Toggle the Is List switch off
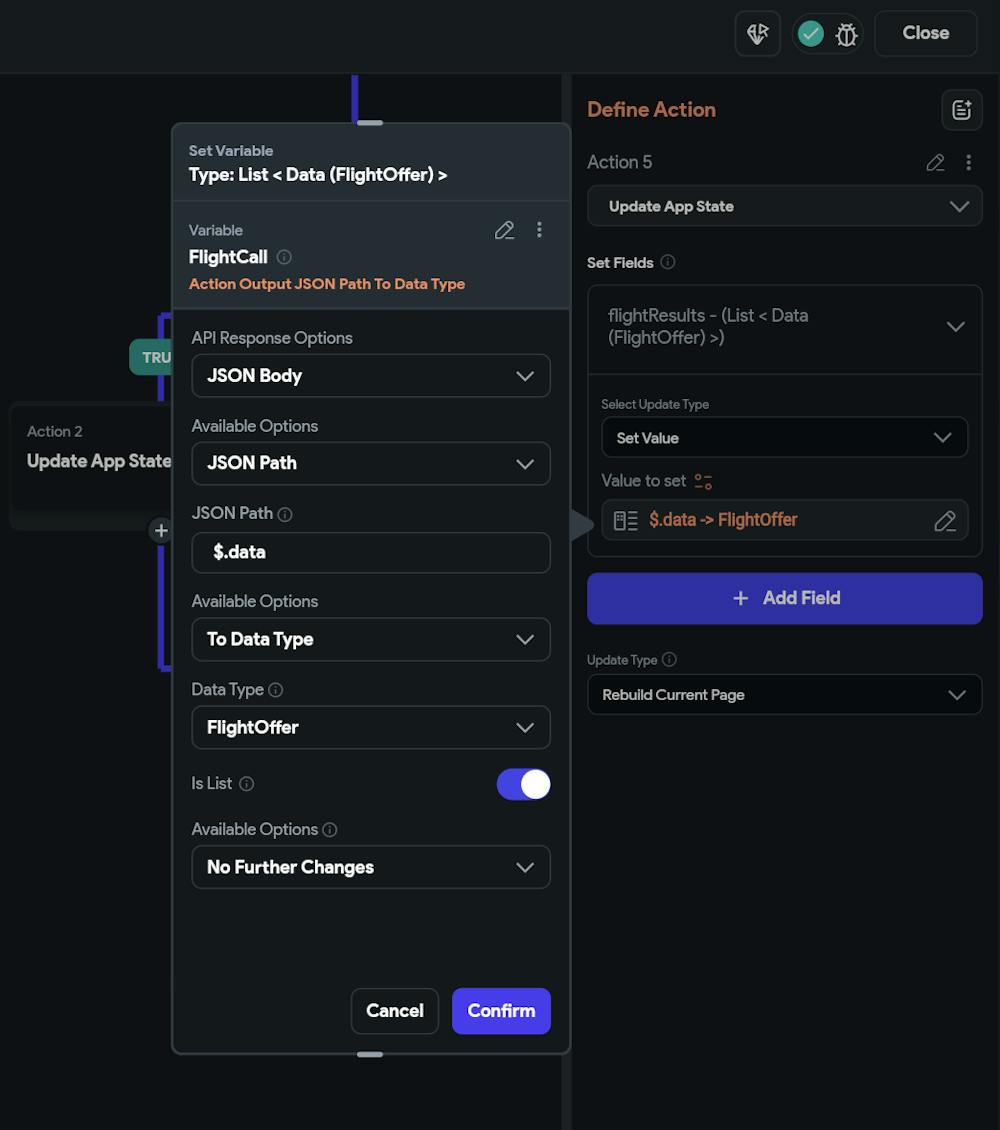This screenshot has width=1000, height=1130. point(523,784)
